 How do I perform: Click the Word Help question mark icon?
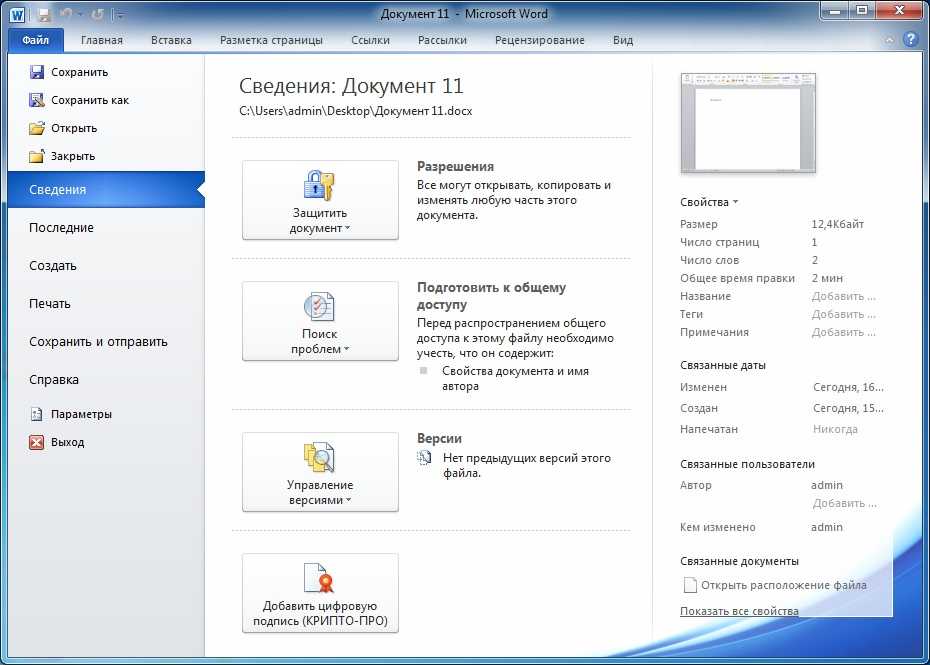pos(910,40)
